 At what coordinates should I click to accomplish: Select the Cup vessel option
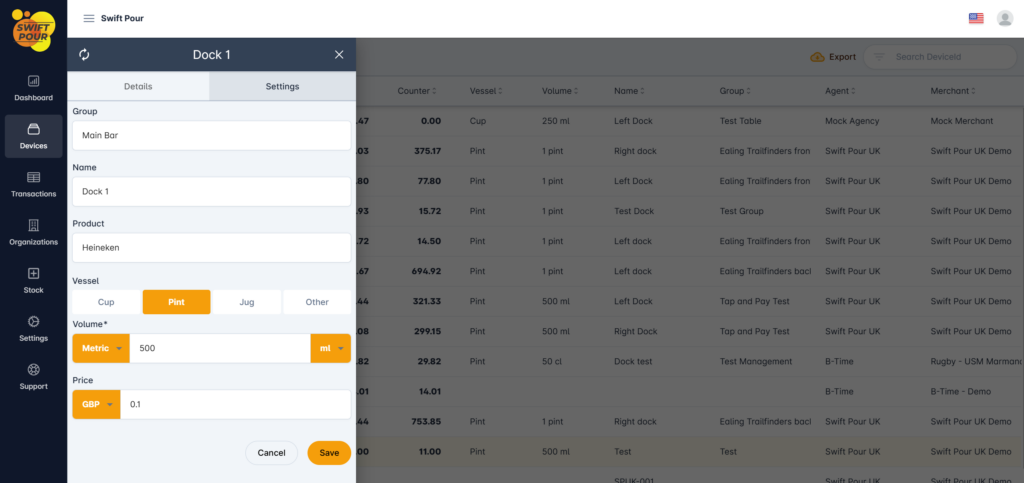pyautogui.click(x=106, y=302)
